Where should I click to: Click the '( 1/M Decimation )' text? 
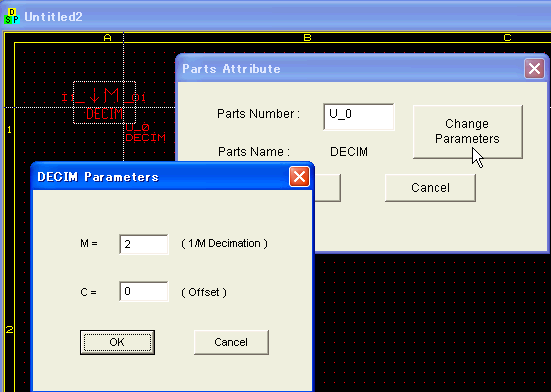[x=225, y=243]
